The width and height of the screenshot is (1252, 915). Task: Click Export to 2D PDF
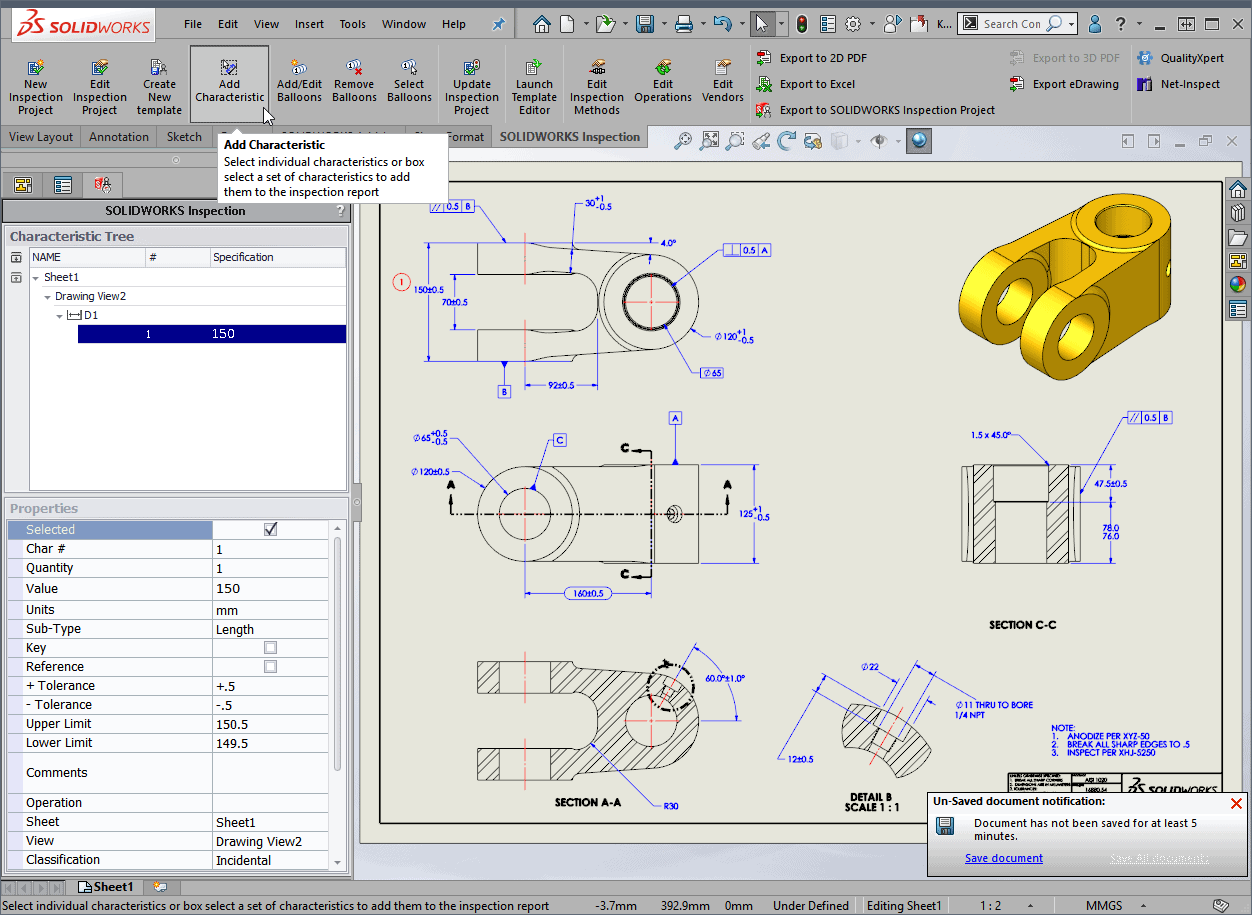[823, 58]
